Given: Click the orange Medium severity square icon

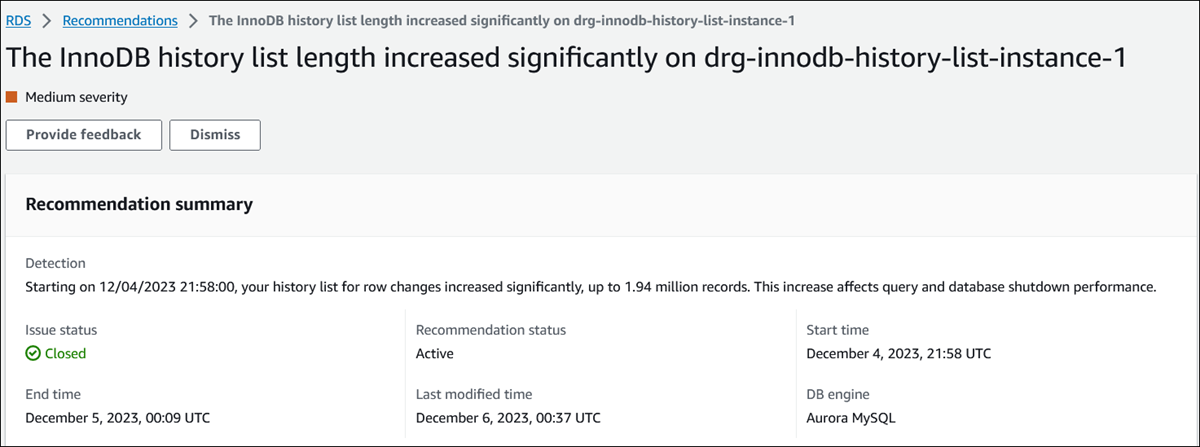Looking at the screenshot, I should pos(12,97).
